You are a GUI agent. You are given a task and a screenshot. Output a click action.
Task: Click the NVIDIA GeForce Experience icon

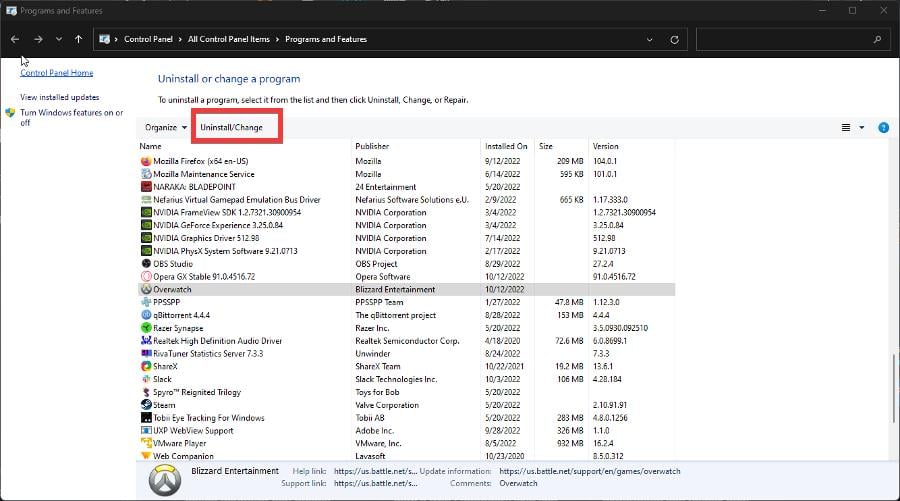click(x=146, y=225)
